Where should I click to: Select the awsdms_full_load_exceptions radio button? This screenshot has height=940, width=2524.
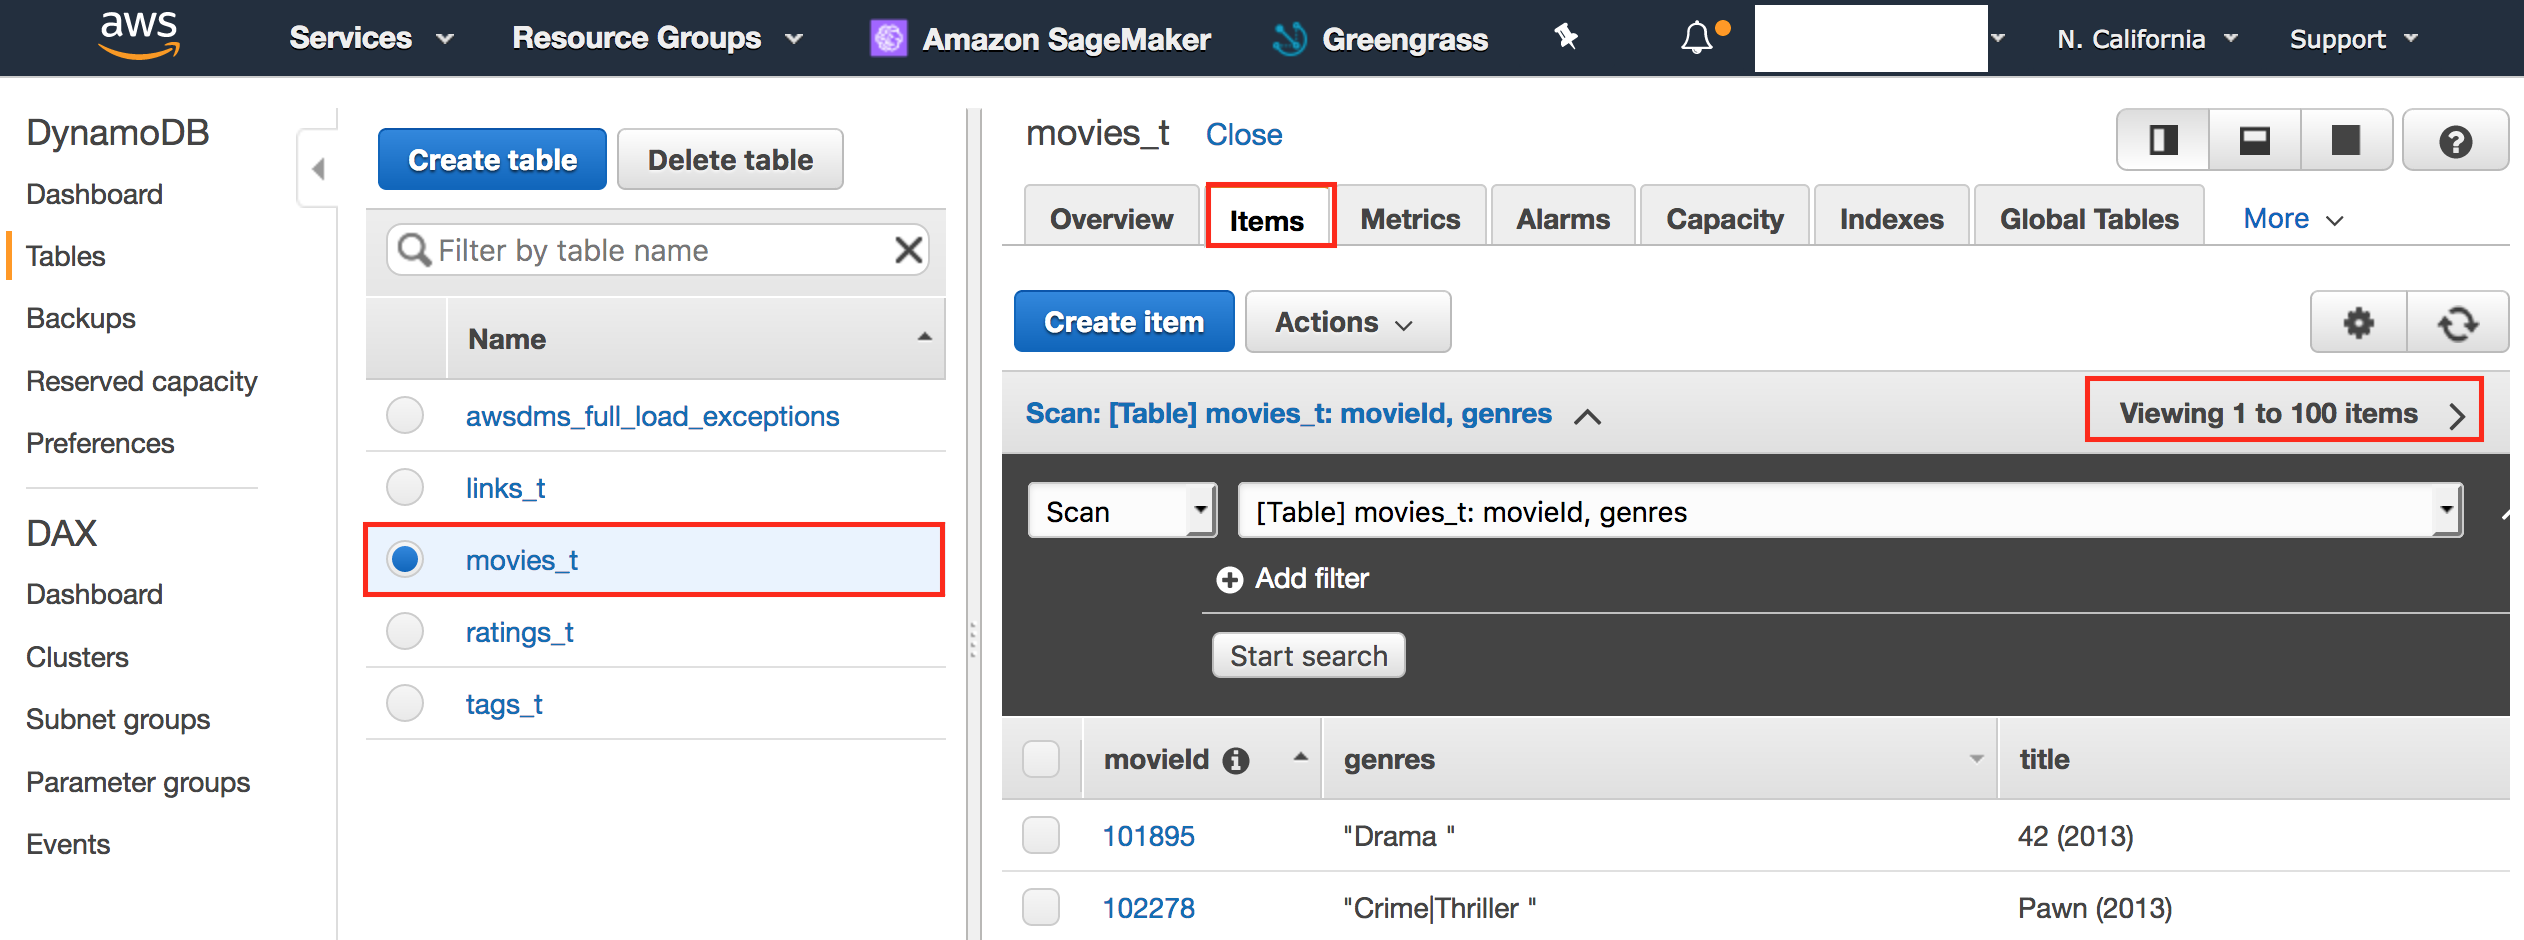tap(405, 415)
